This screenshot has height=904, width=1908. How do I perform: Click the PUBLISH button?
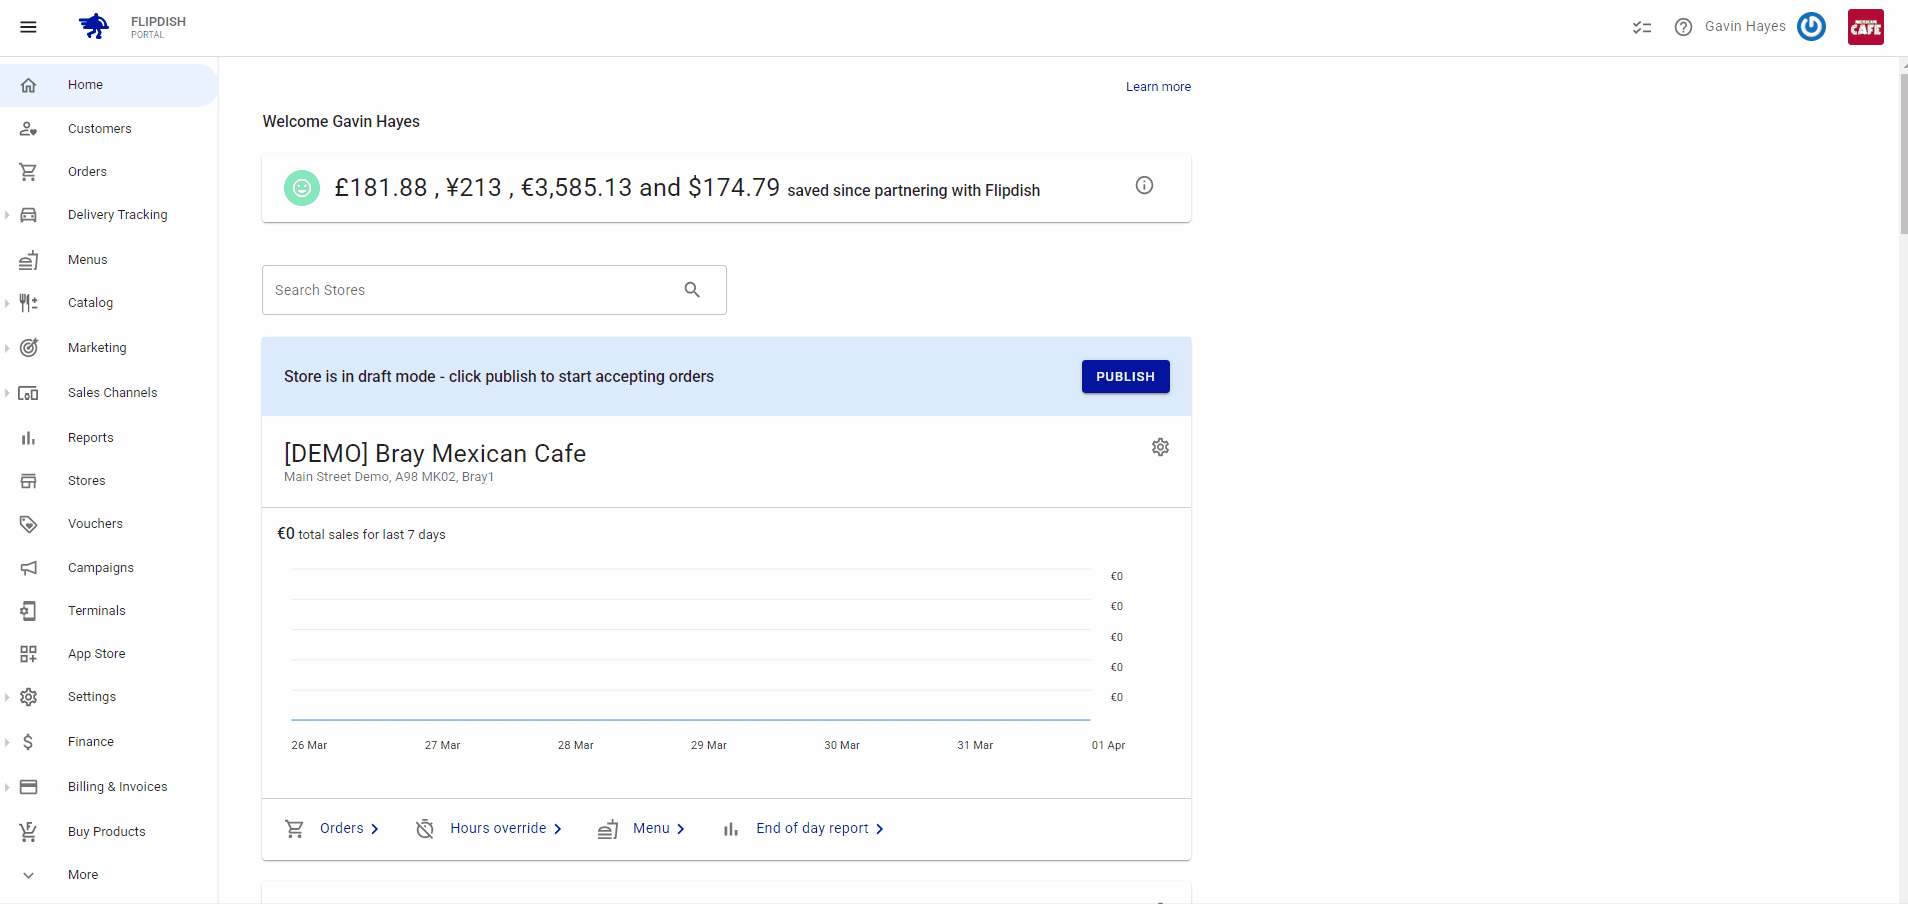pos(1125,377)
